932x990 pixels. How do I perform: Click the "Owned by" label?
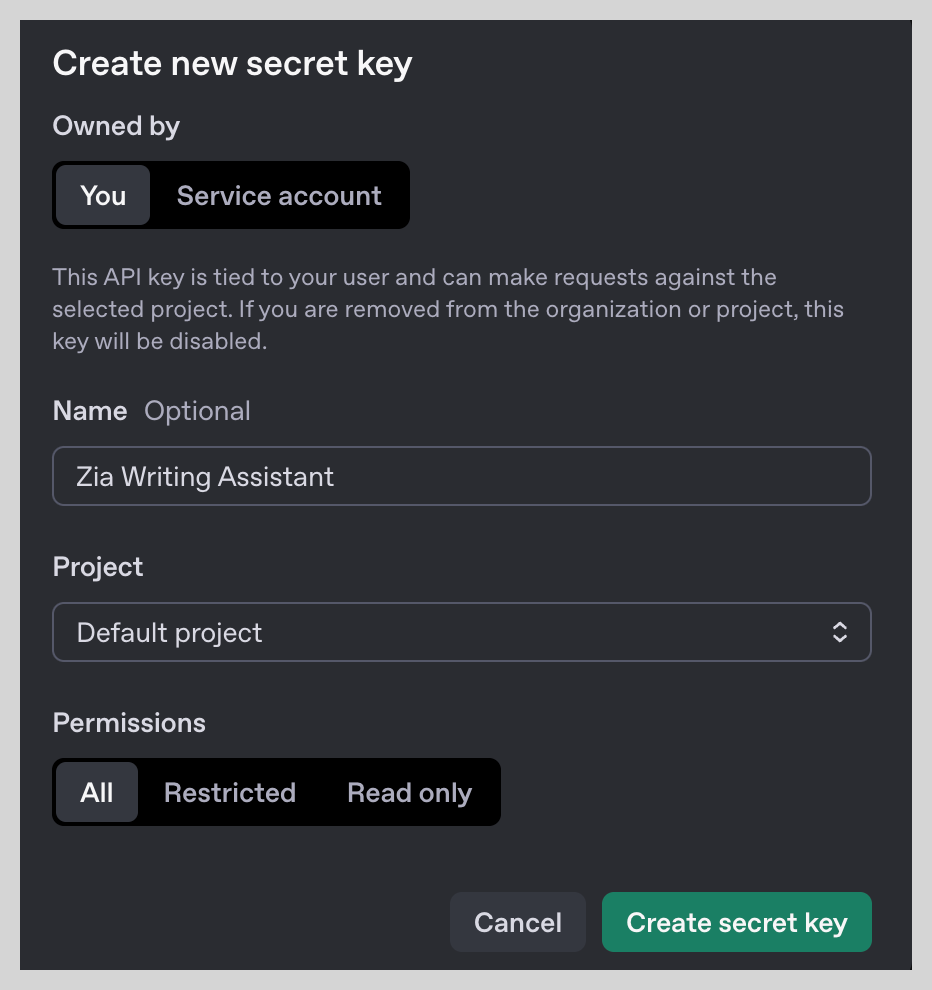[x=116, y=126]
